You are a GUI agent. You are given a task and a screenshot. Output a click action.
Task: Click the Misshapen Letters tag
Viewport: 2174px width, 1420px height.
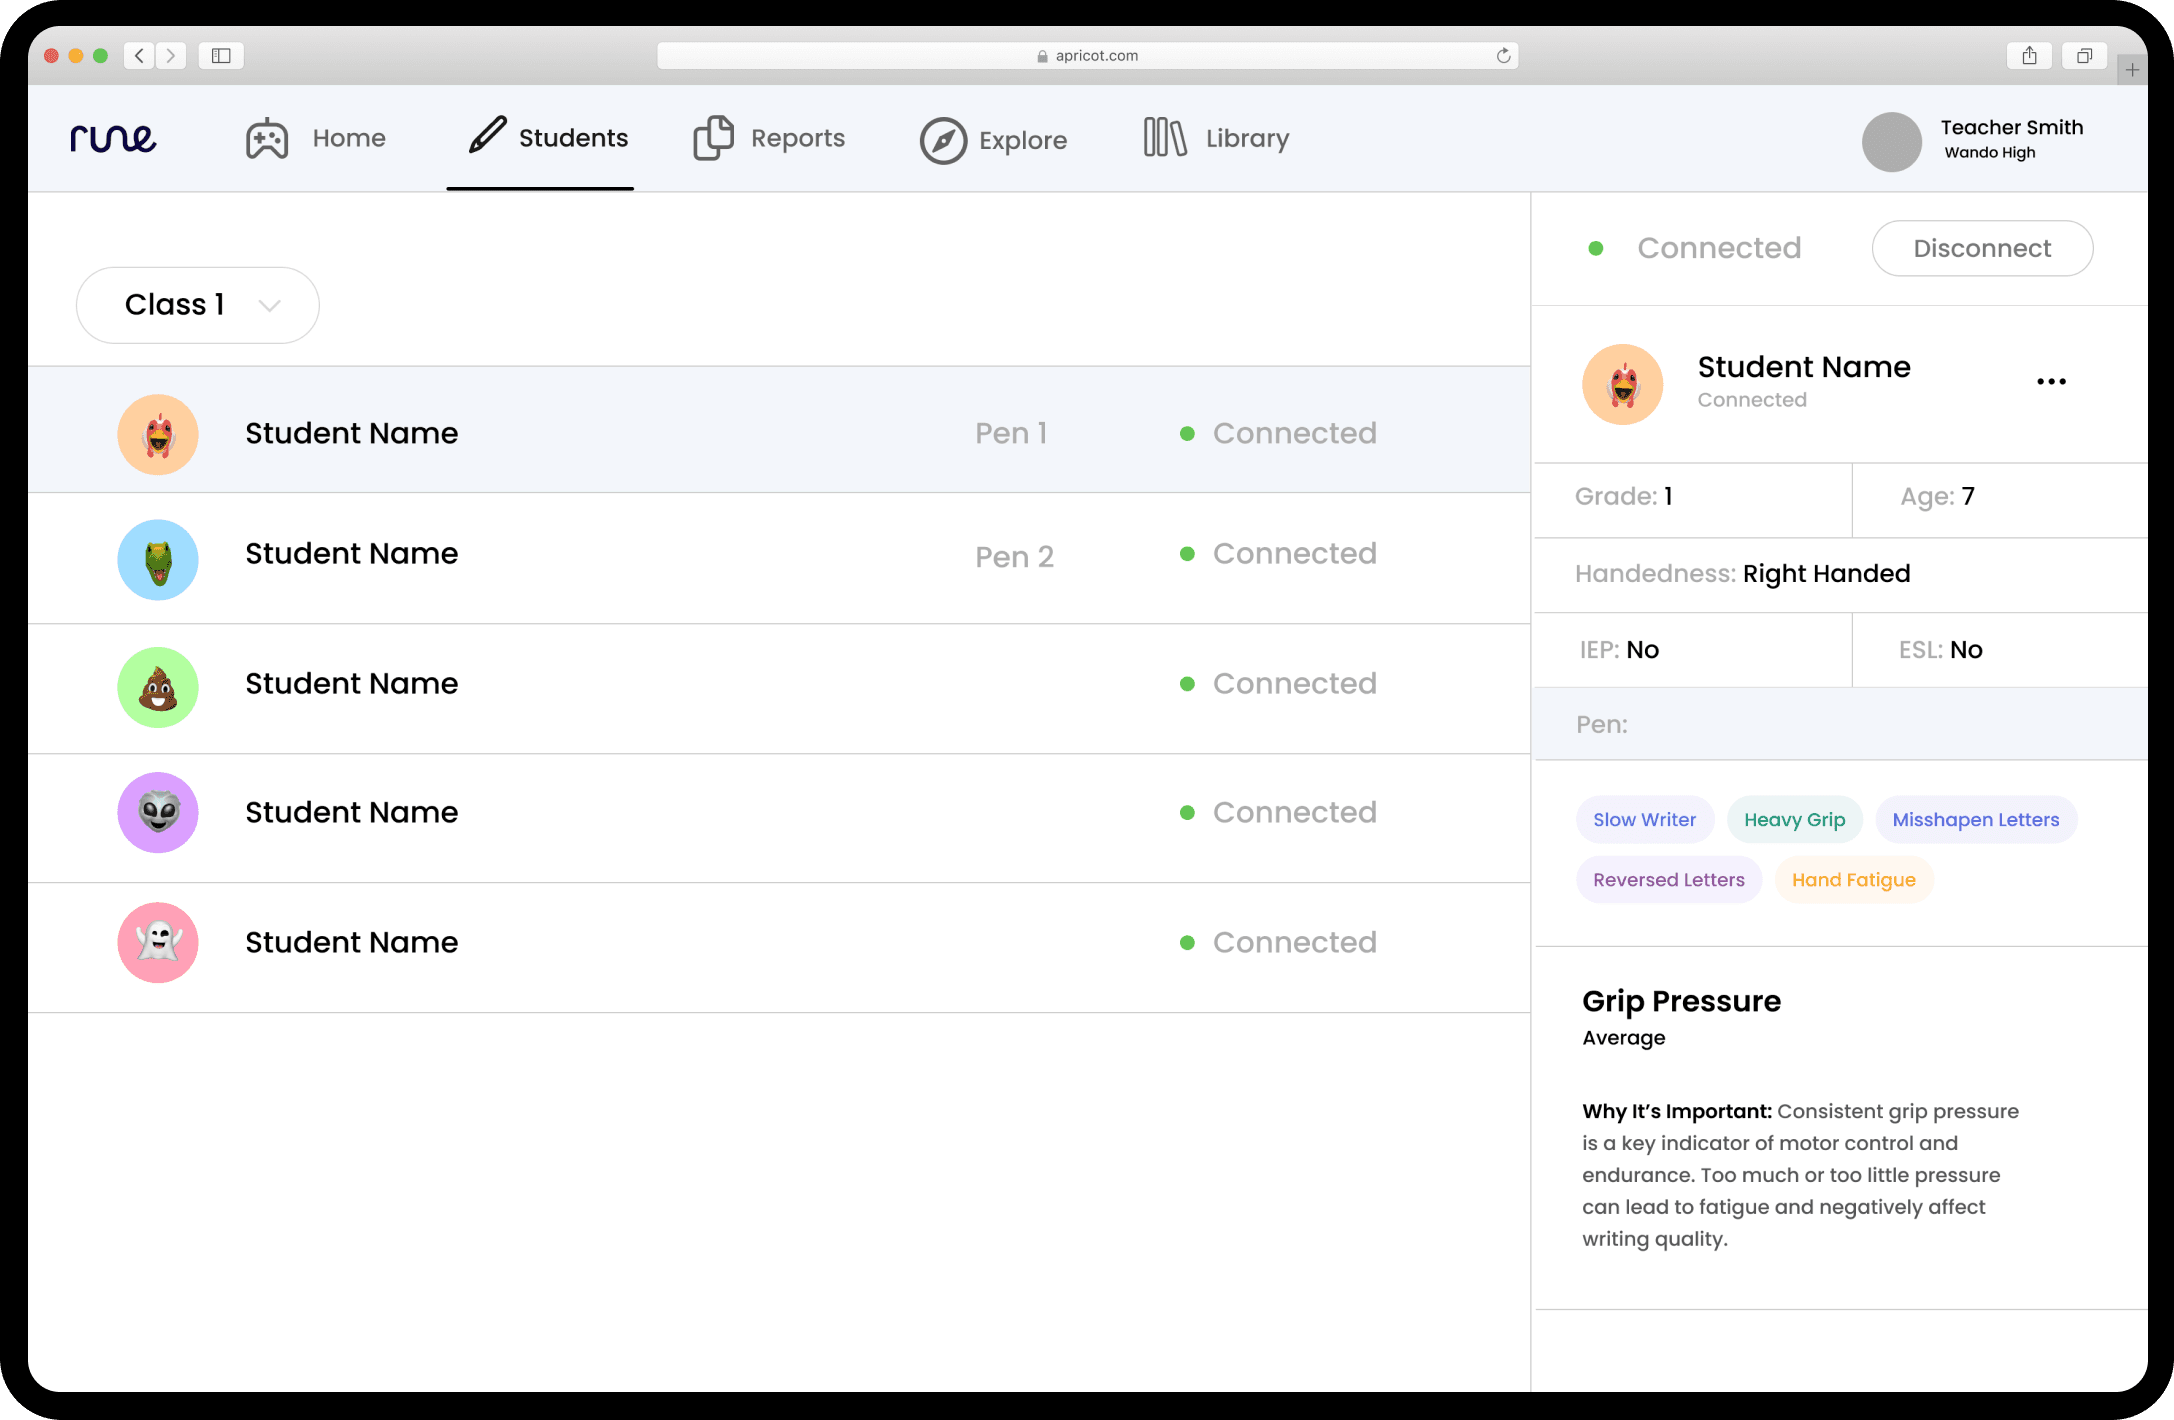click(x=1975, y=820)
